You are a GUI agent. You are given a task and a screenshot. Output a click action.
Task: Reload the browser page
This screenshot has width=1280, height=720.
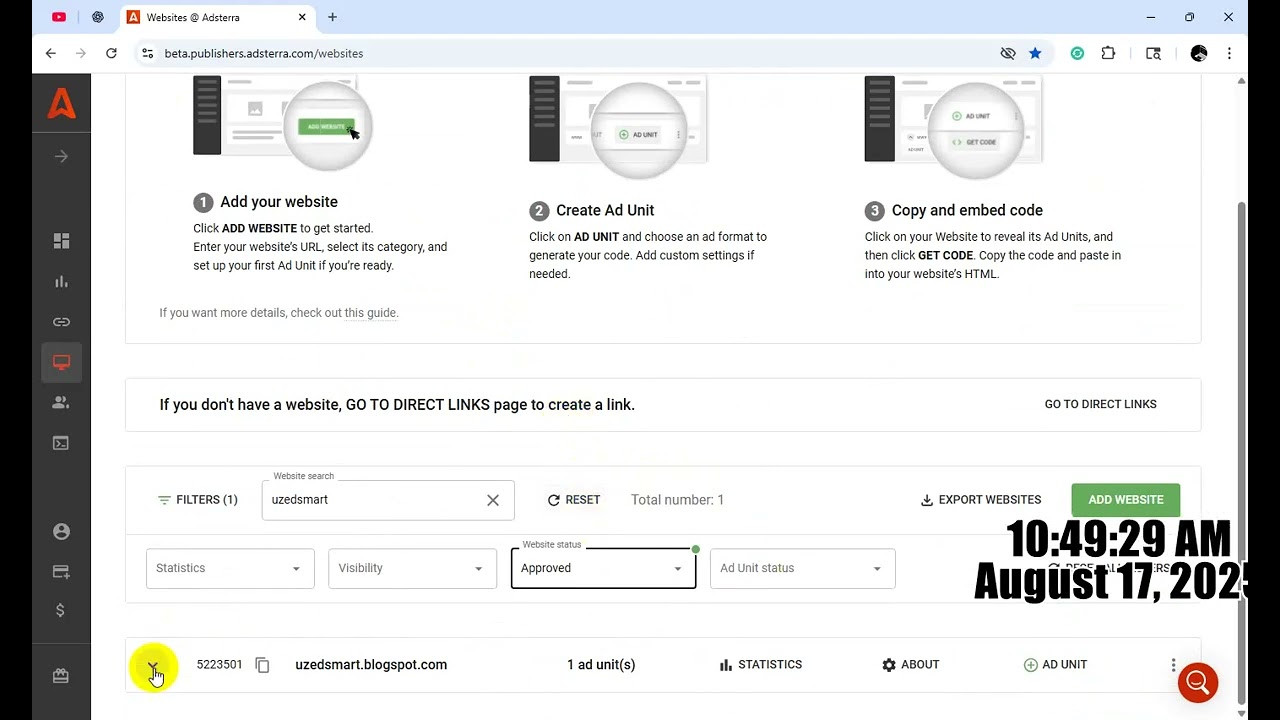point(111,53)
